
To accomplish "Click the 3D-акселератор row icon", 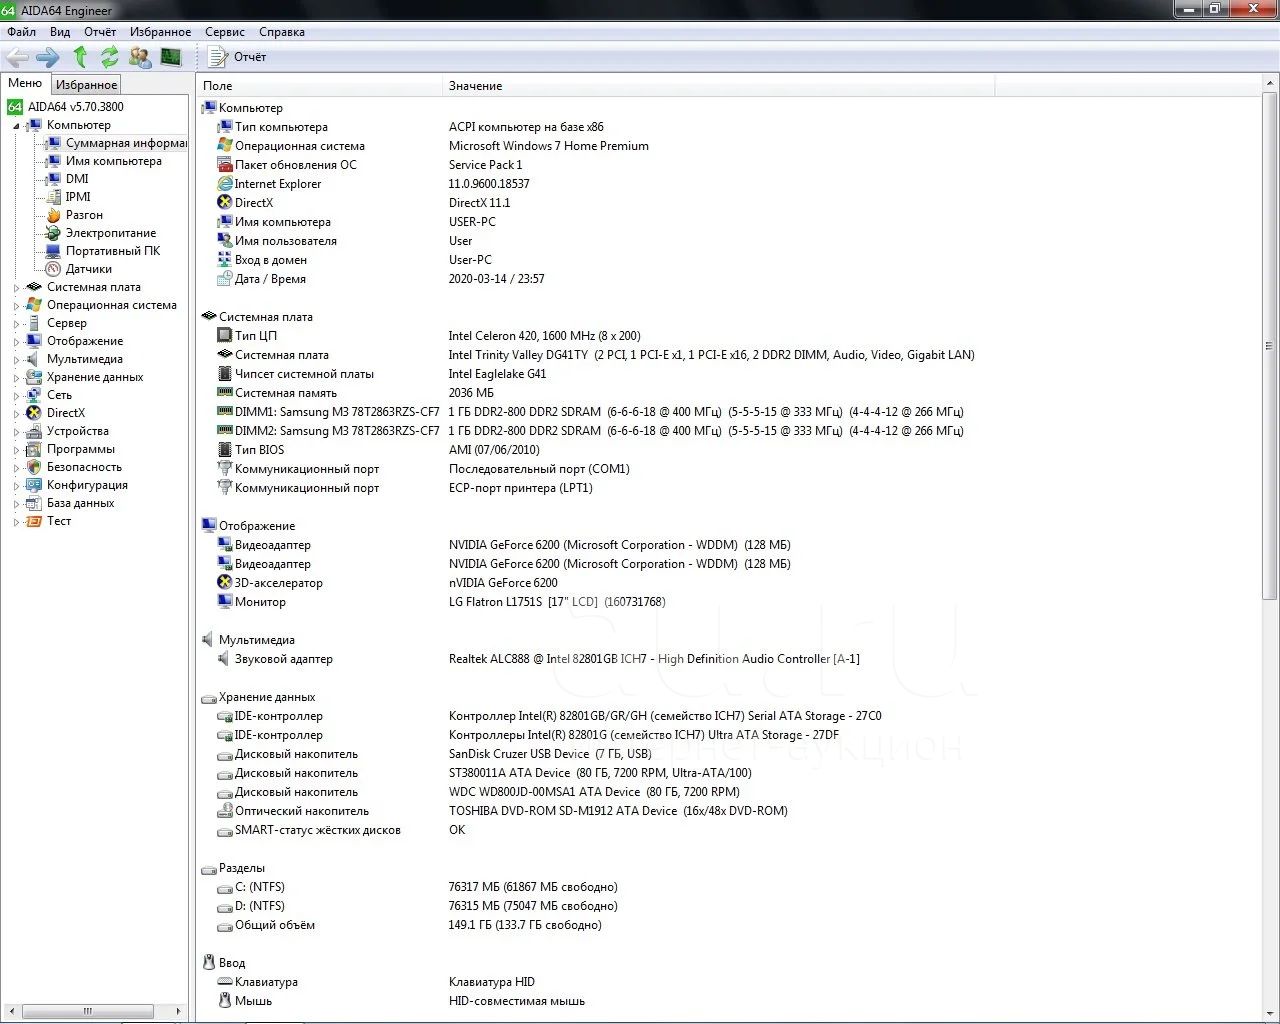I will click(225, 583).
